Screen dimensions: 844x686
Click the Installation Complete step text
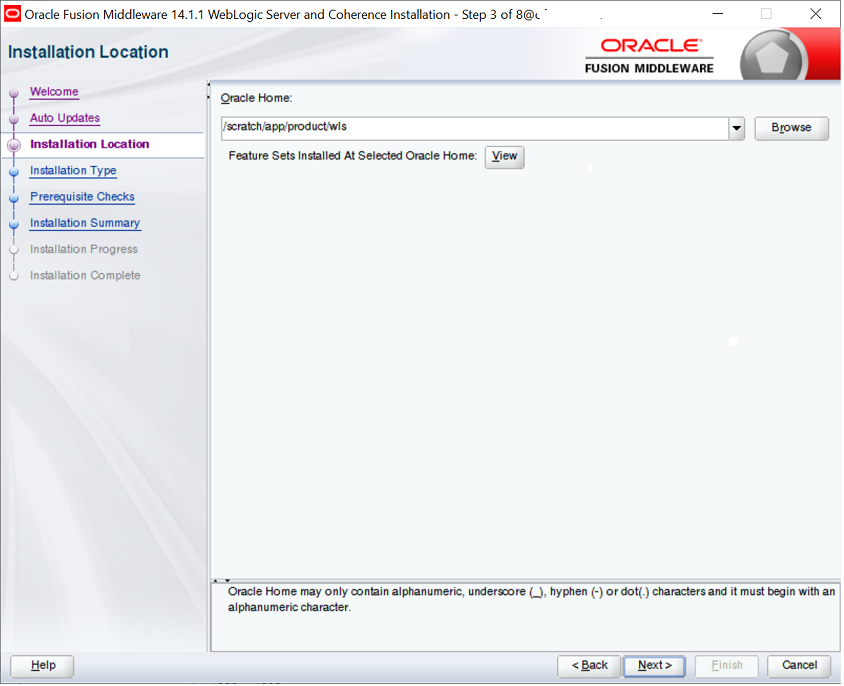point(85,276)
